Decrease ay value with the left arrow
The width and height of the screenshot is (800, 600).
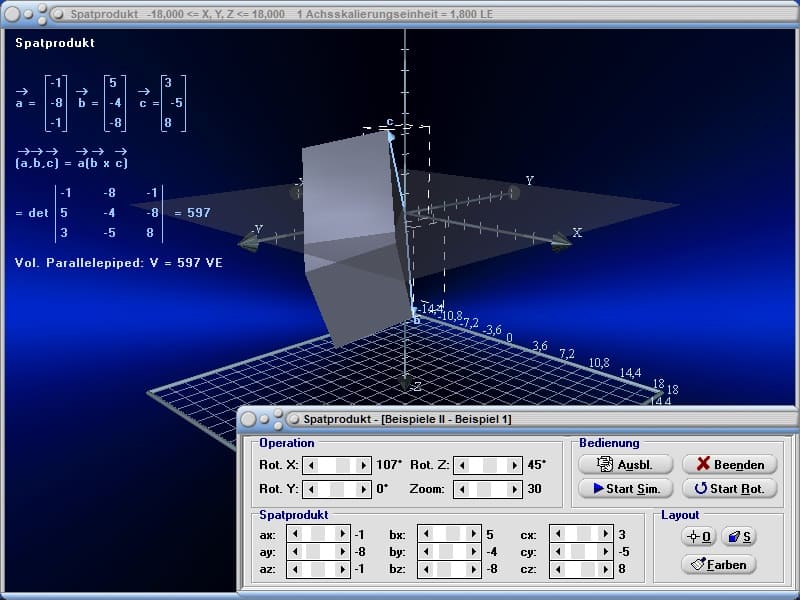coord(293,552)
